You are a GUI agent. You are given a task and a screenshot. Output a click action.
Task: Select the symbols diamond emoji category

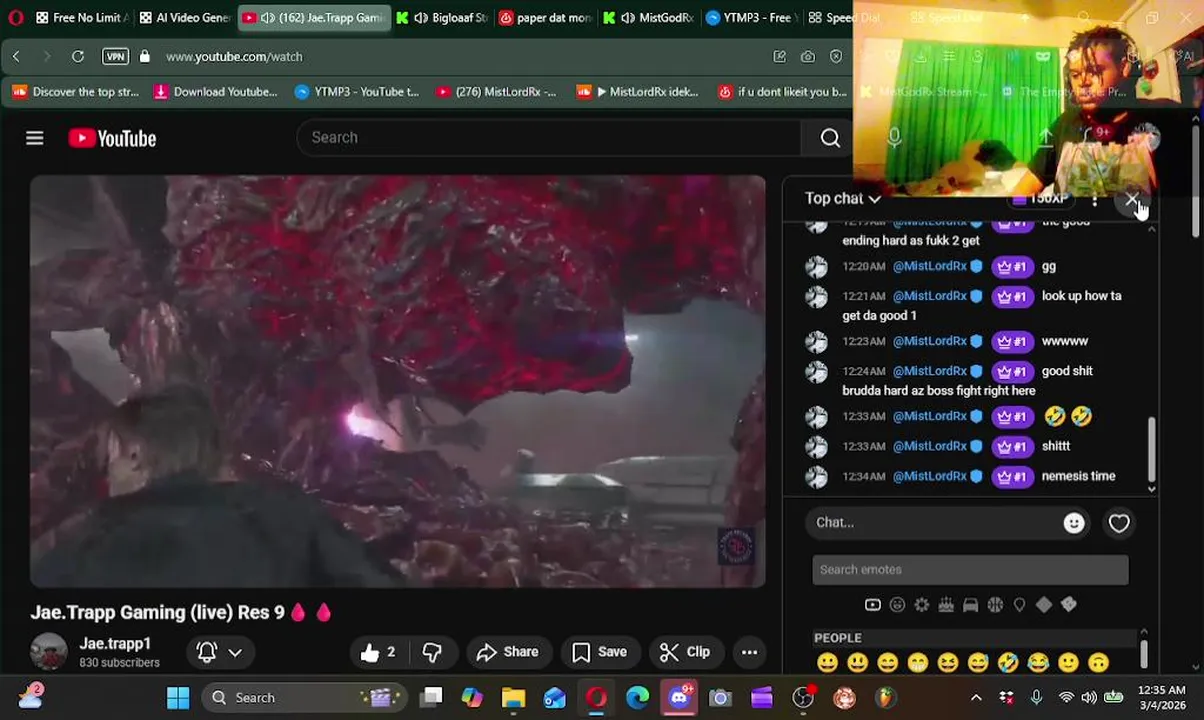pyautogui.click(x=1044, y=605)
